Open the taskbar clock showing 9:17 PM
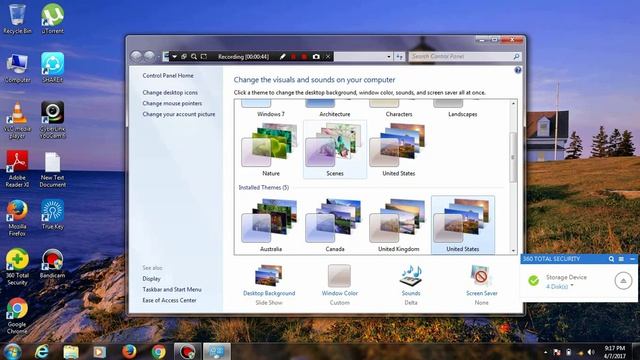 [615, 352]
